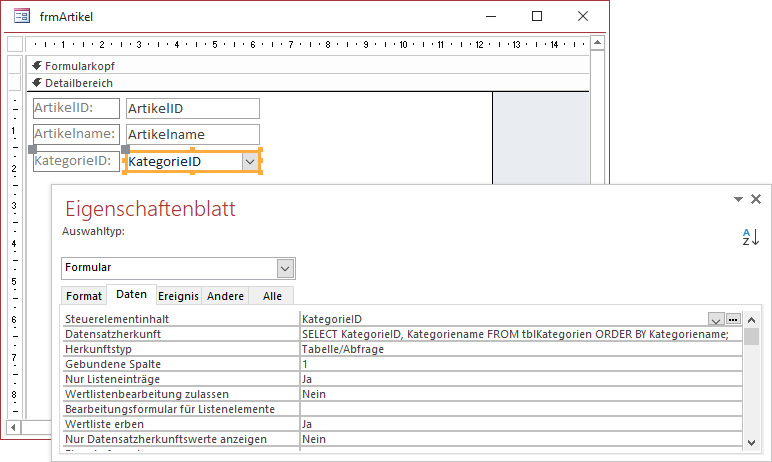Click the form window vertical scroll up arrow
This screenshot has height=462, width=772.
(x=597, y=43)
